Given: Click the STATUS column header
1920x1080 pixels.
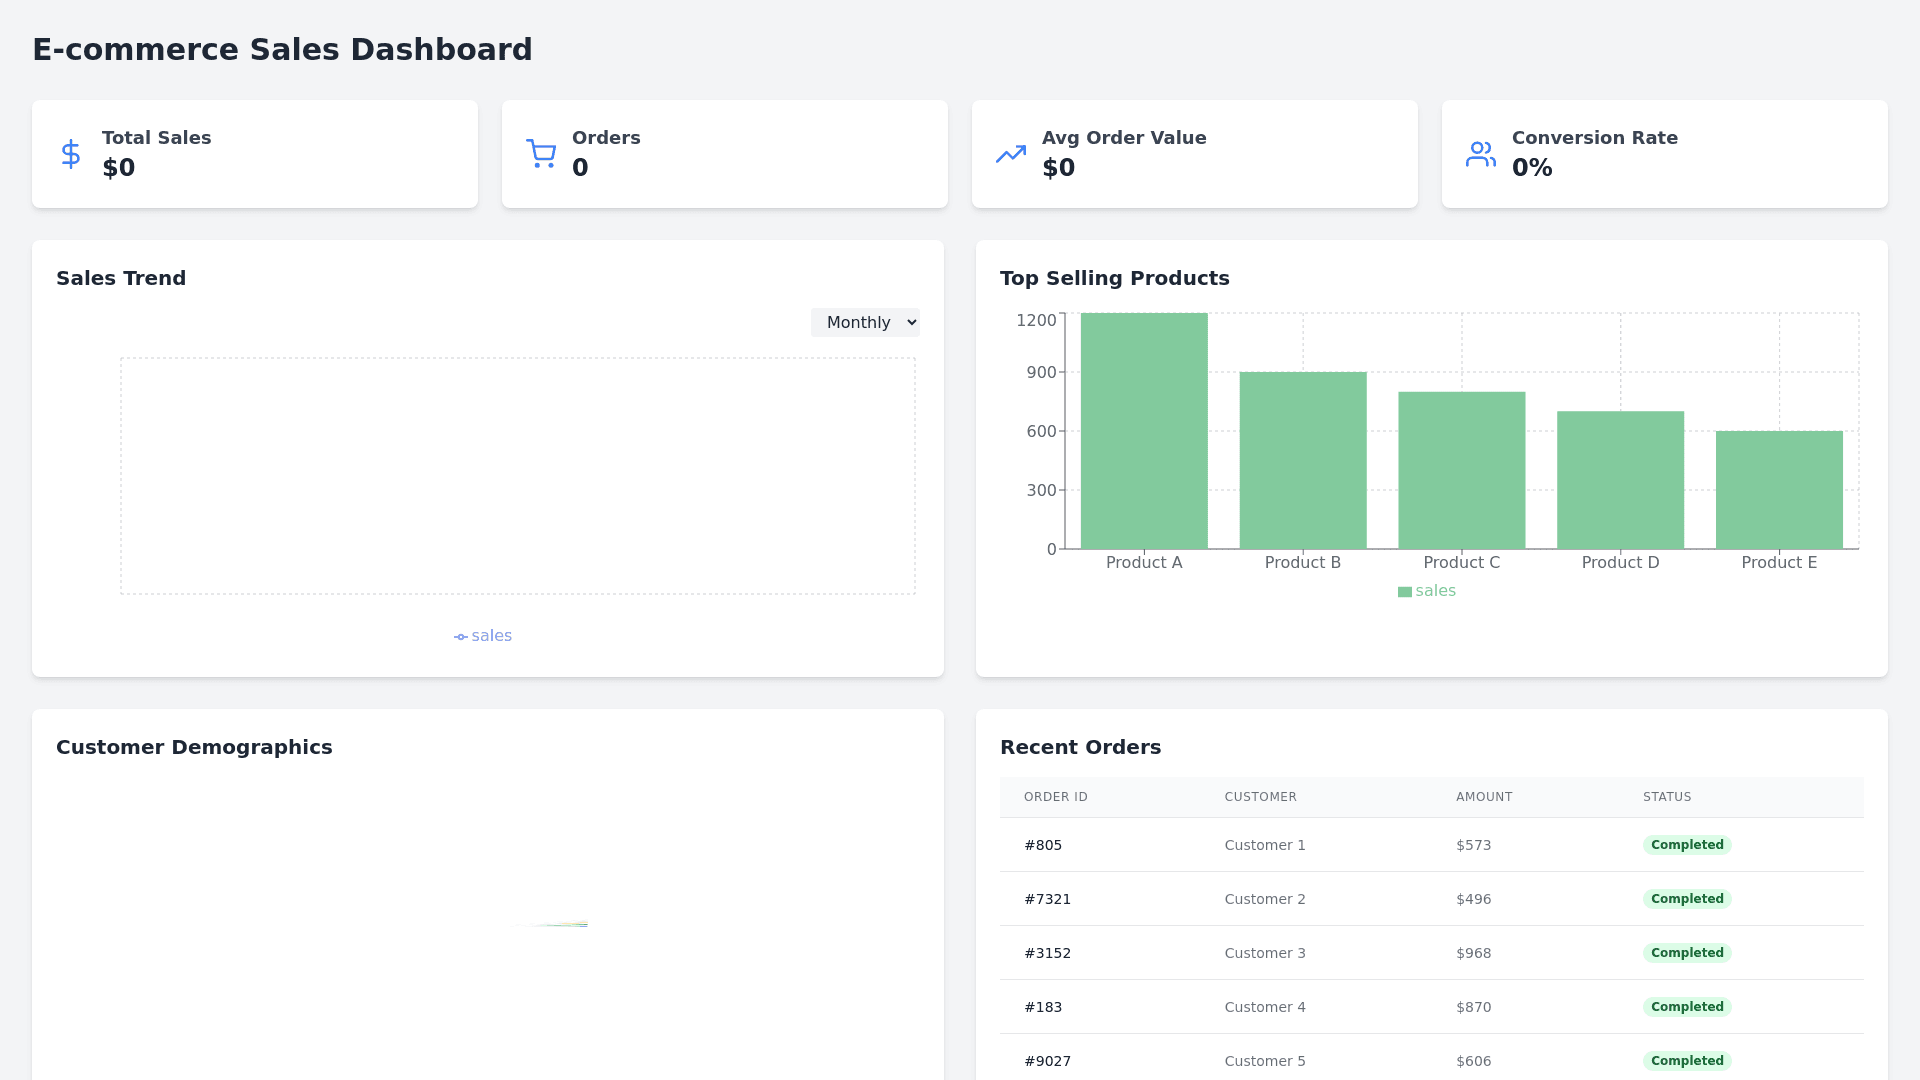Looking at the screenshot, I should [x=1666, y=797].
